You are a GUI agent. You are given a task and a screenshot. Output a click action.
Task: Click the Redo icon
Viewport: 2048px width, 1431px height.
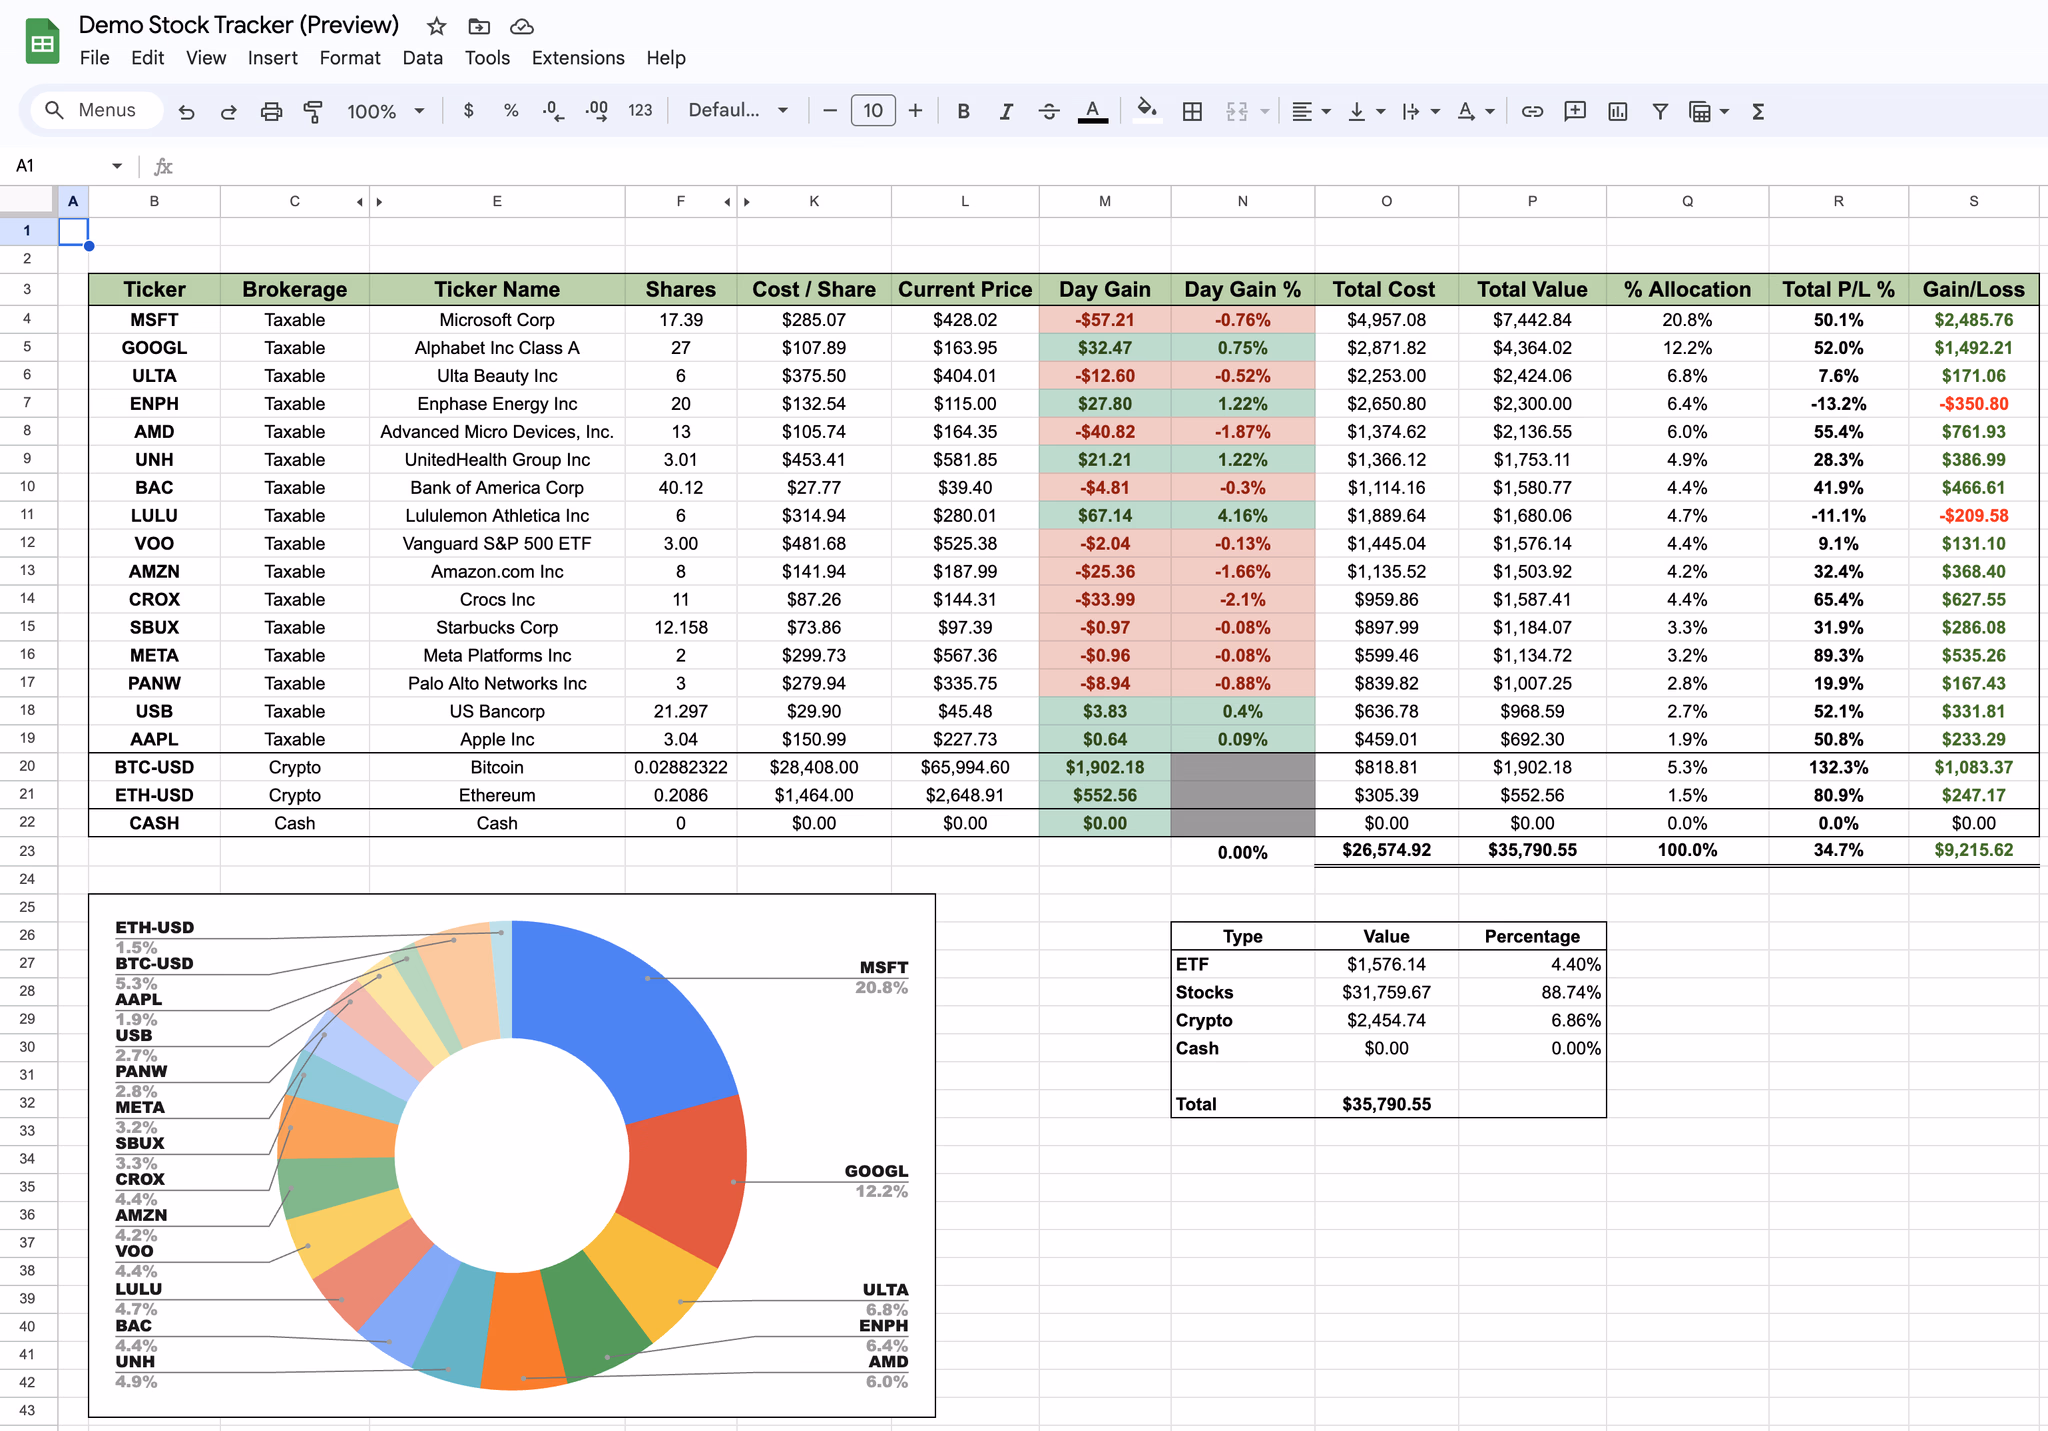tap(228, 111)
